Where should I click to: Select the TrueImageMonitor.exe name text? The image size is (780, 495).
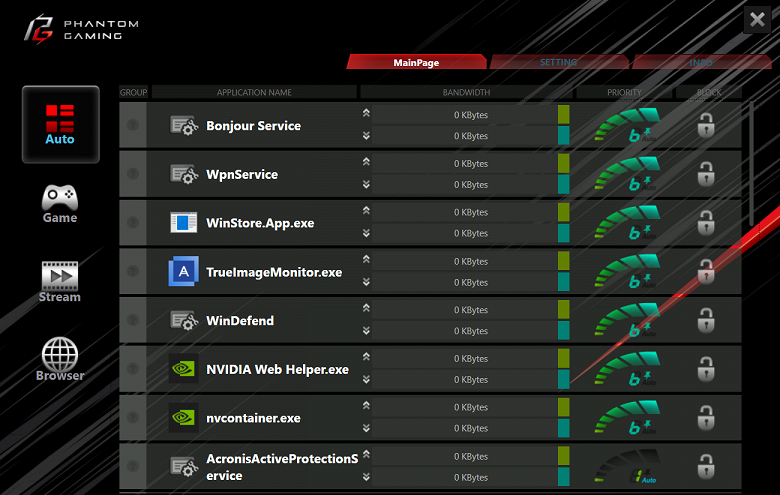(274, 272)
